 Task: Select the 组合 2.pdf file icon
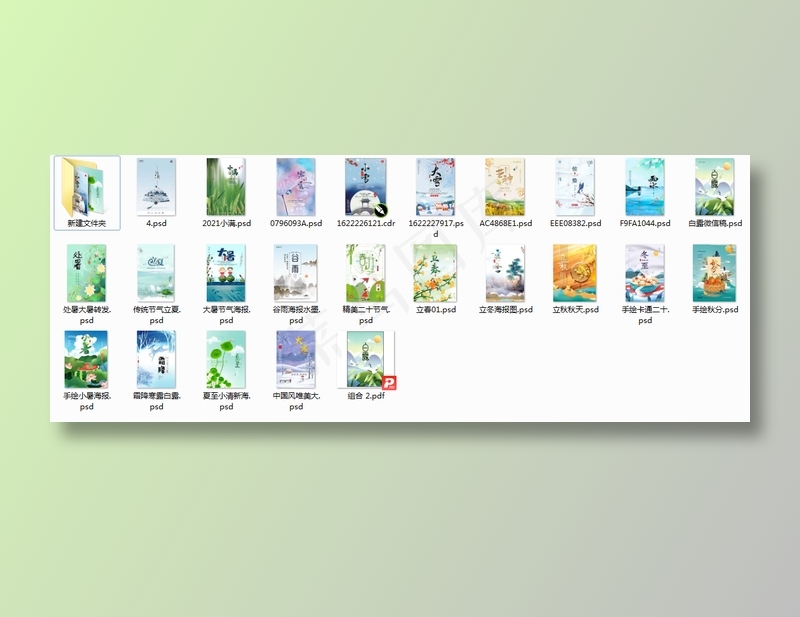[368, 359]
